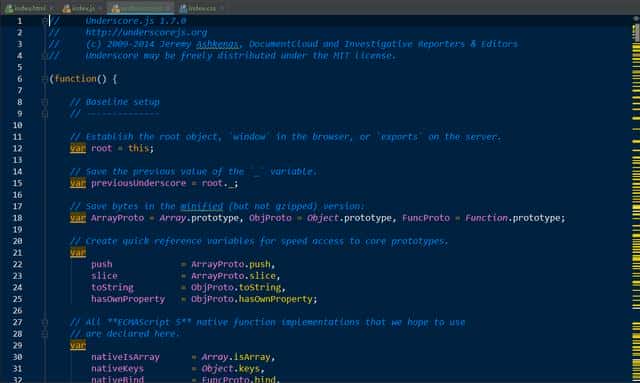Click line number 12 in the gutter
Image resolution: width=640 pixels, height=383 pixels.
point(17,148)
